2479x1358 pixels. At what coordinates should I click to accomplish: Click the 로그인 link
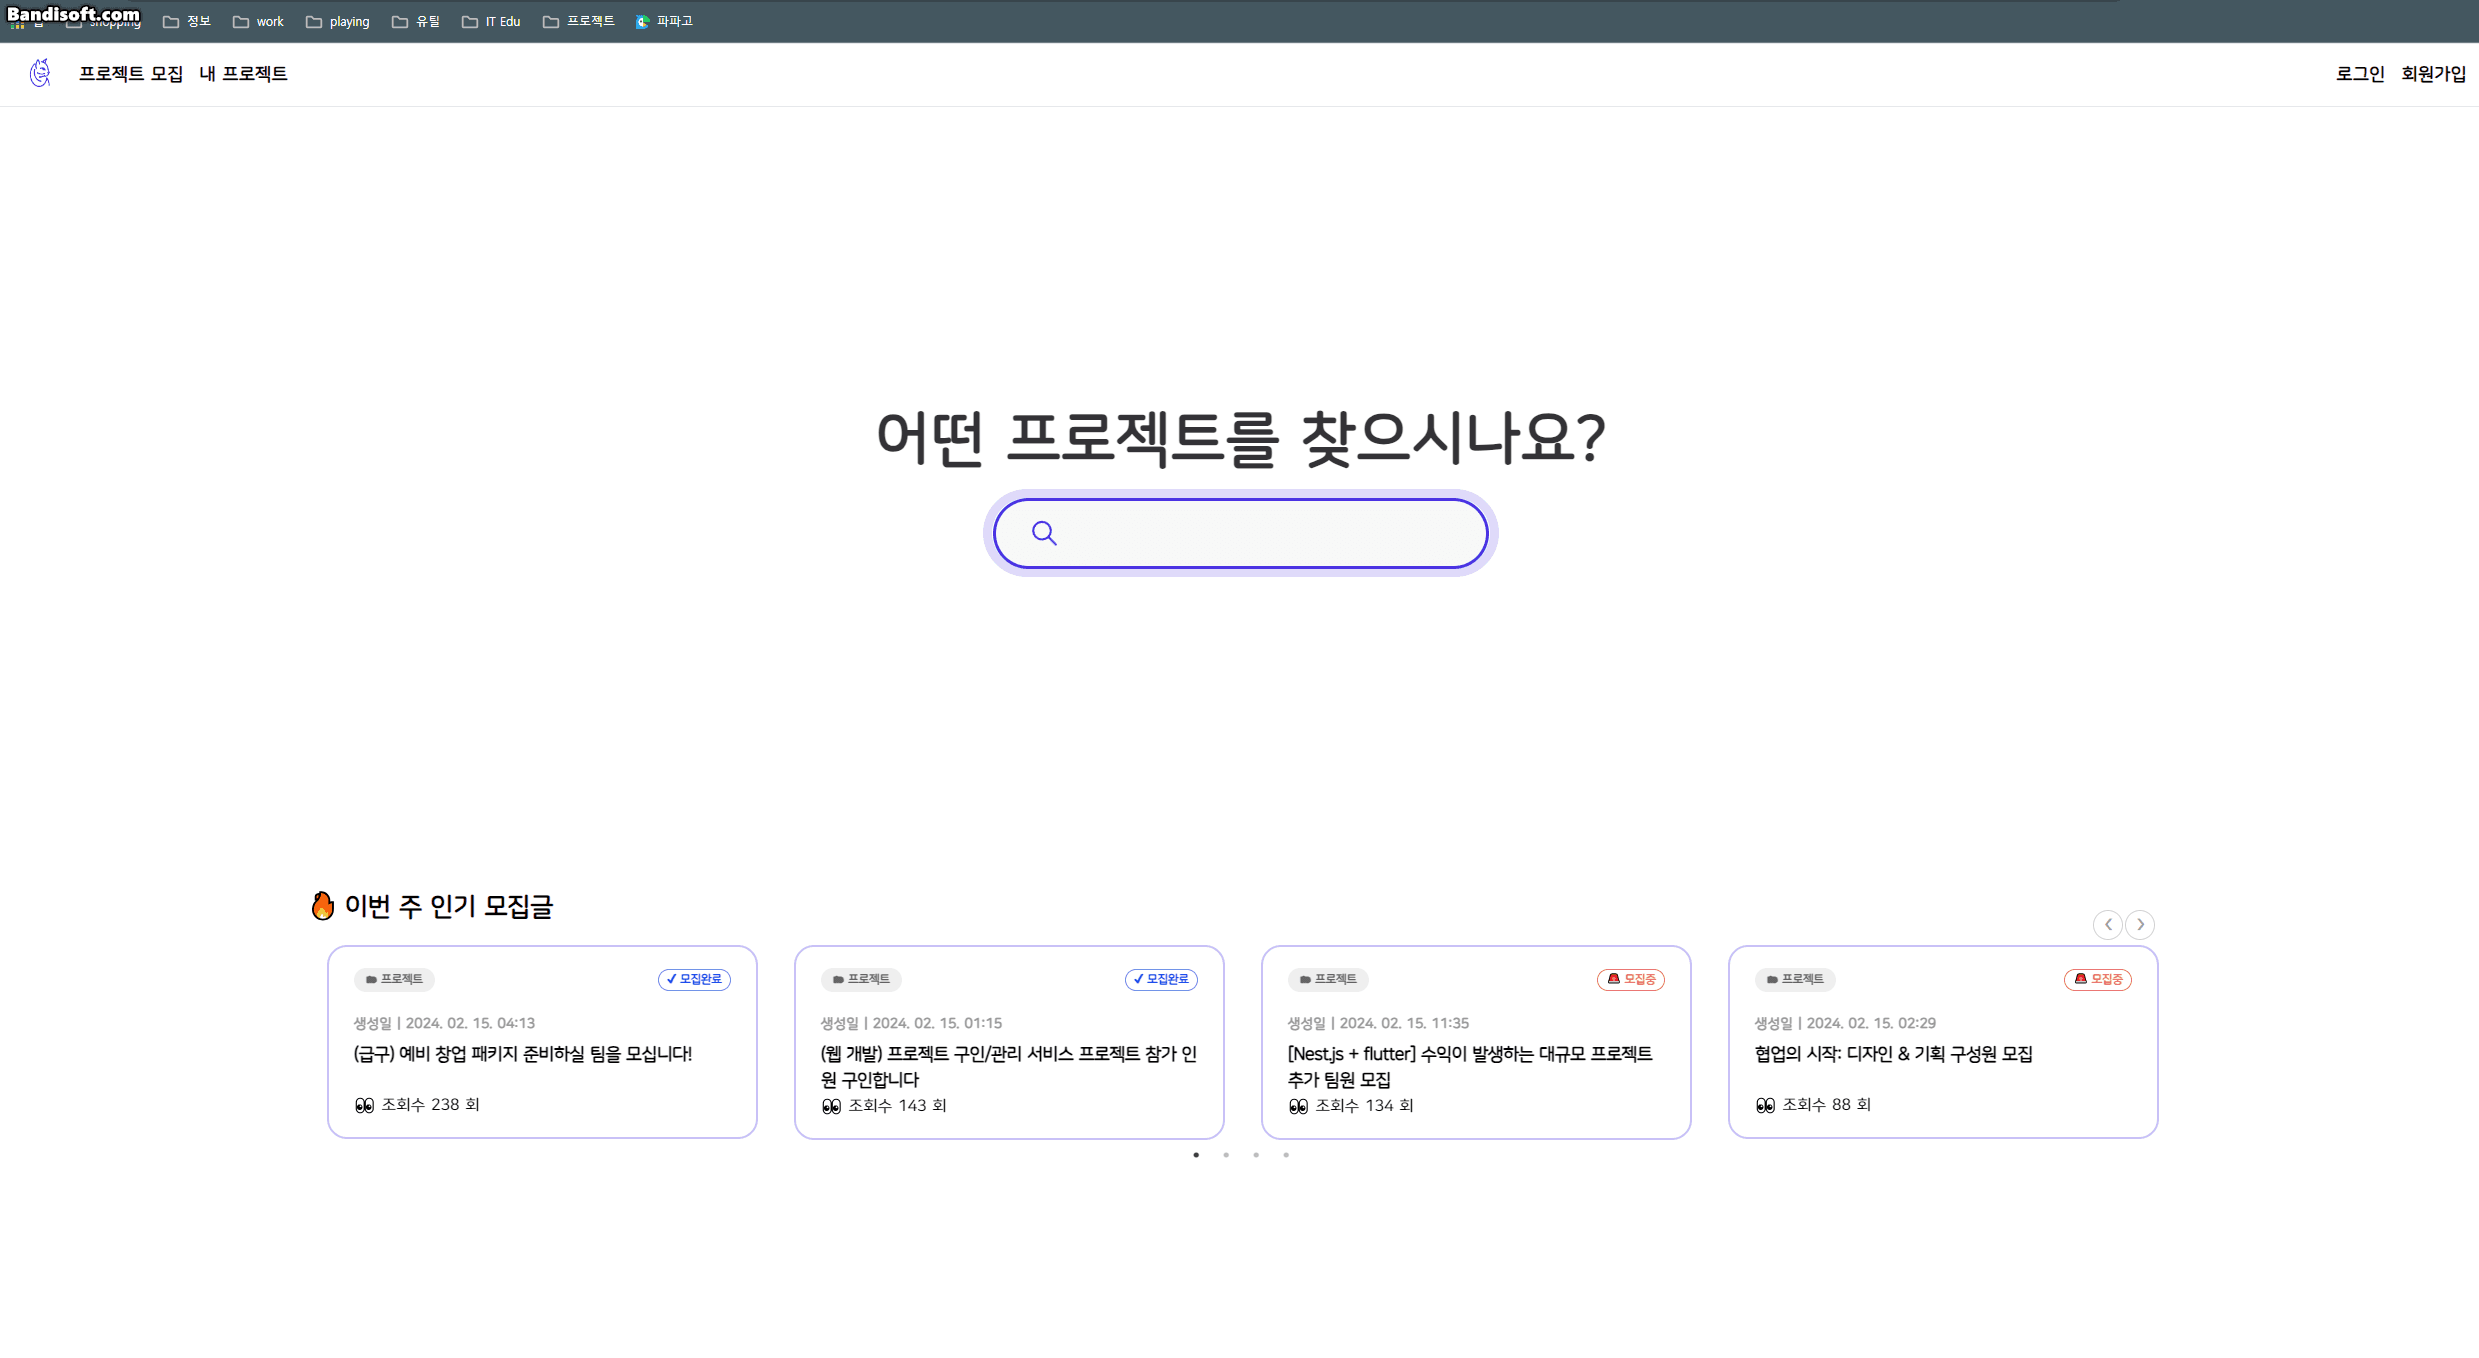coord(2360,73)
